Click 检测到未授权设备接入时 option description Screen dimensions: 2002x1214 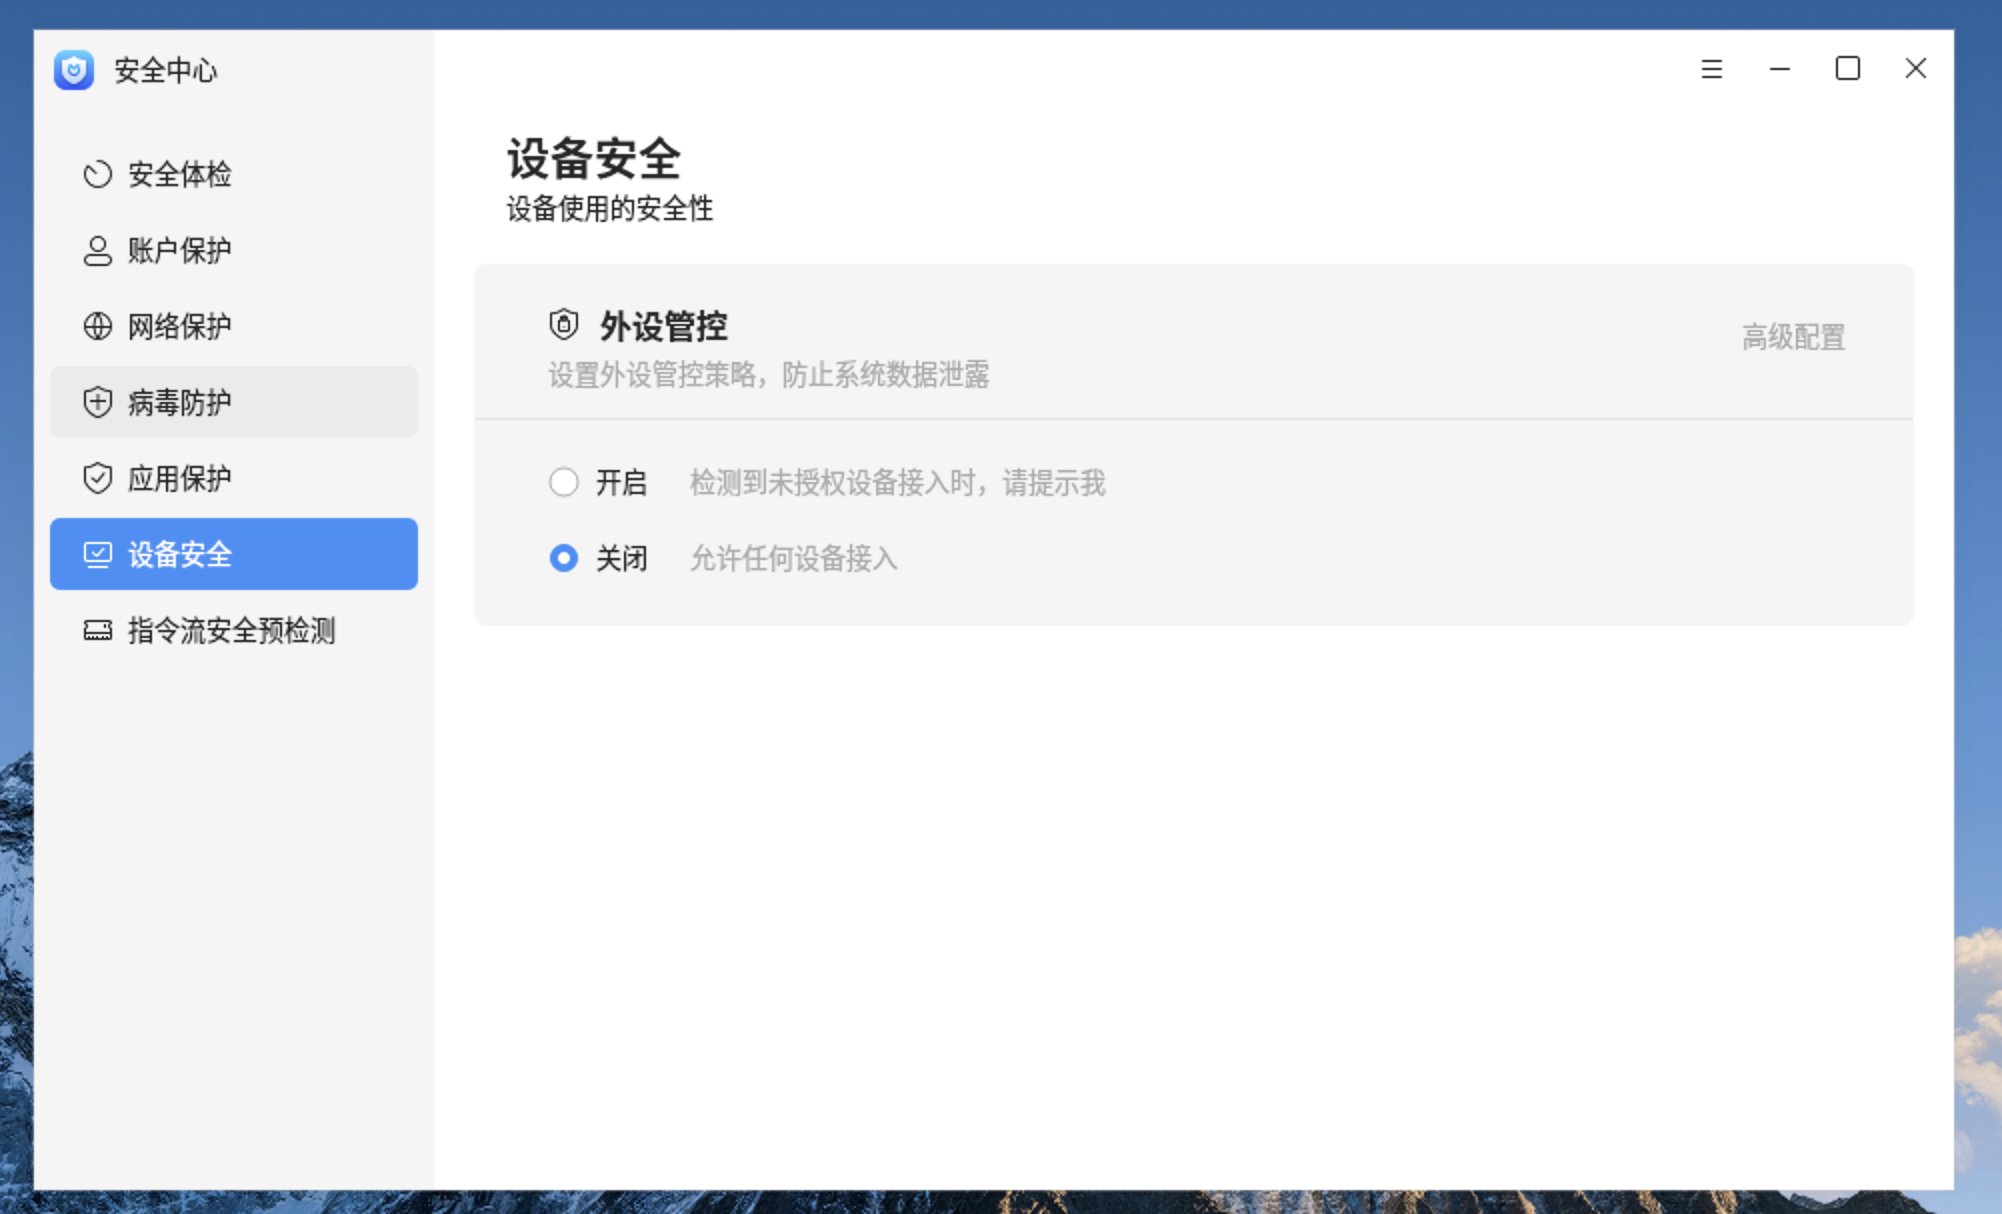(897, 483)
